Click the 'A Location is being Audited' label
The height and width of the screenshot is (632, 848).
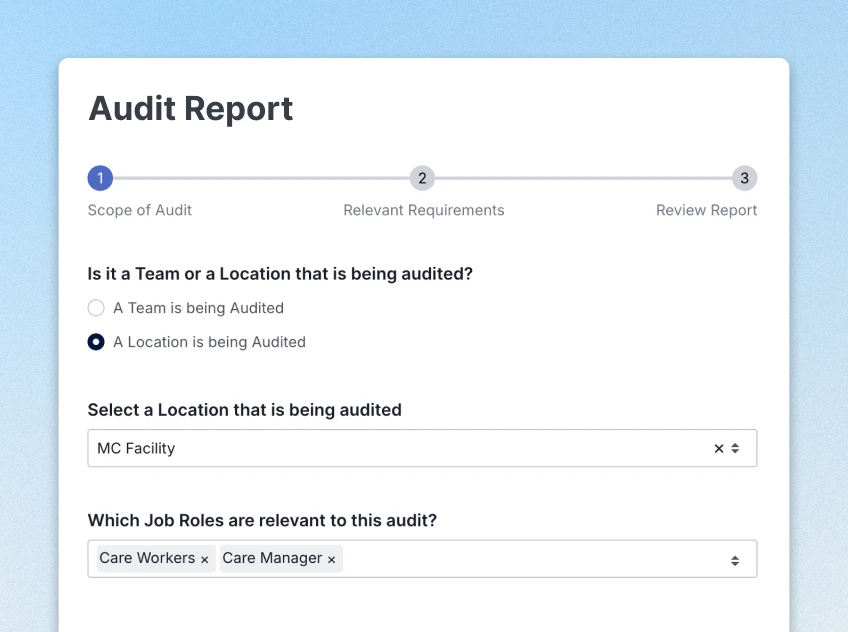point(209,342)
